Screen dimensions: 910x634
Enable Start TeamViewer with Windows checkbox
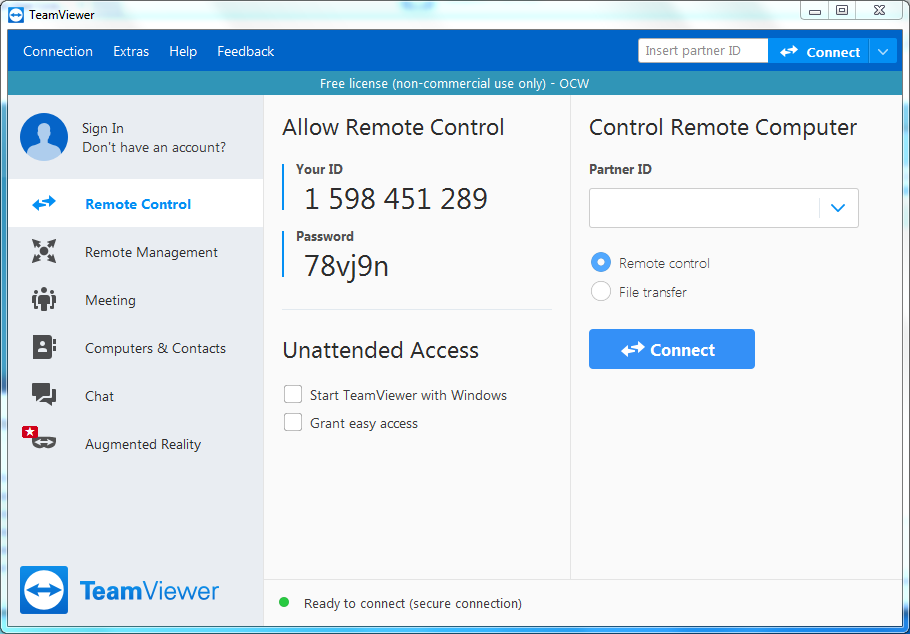click(292, 395)
